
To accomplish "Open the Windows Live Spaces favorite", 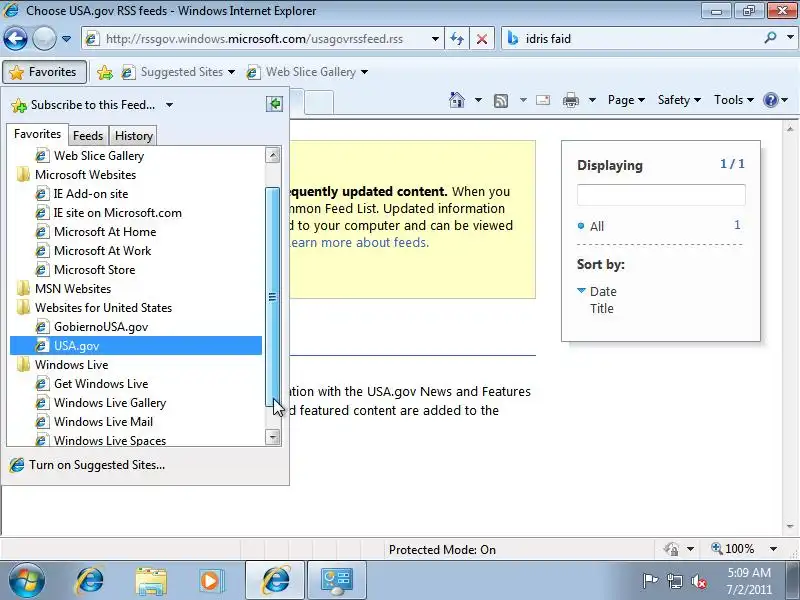I will [x=110, y=440].
